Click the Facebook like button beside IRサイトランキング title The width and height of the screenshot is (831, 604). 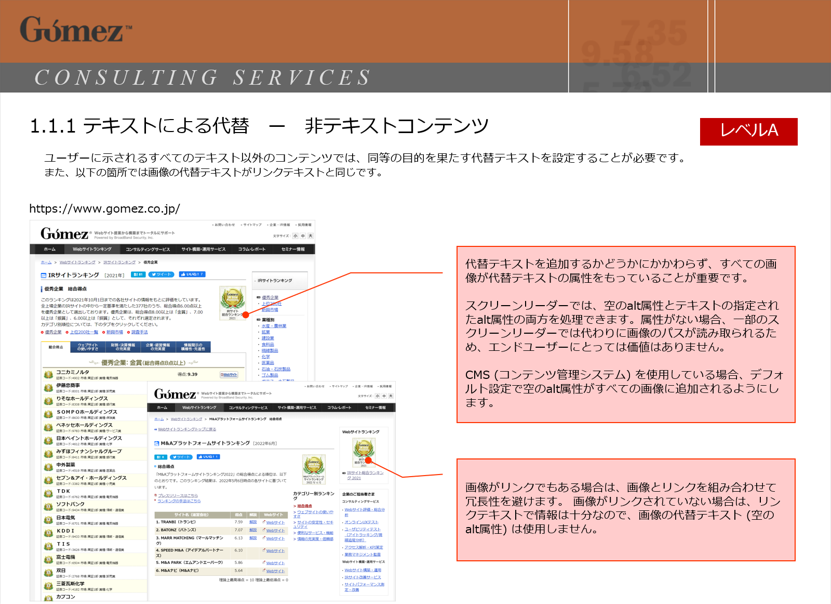click(x=192, y=274)
